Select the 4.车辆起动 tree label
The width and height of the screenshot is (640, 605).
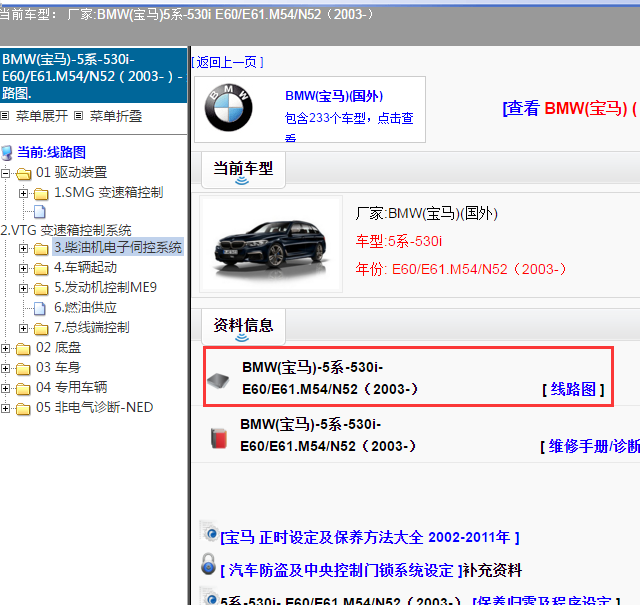(85, 267)
